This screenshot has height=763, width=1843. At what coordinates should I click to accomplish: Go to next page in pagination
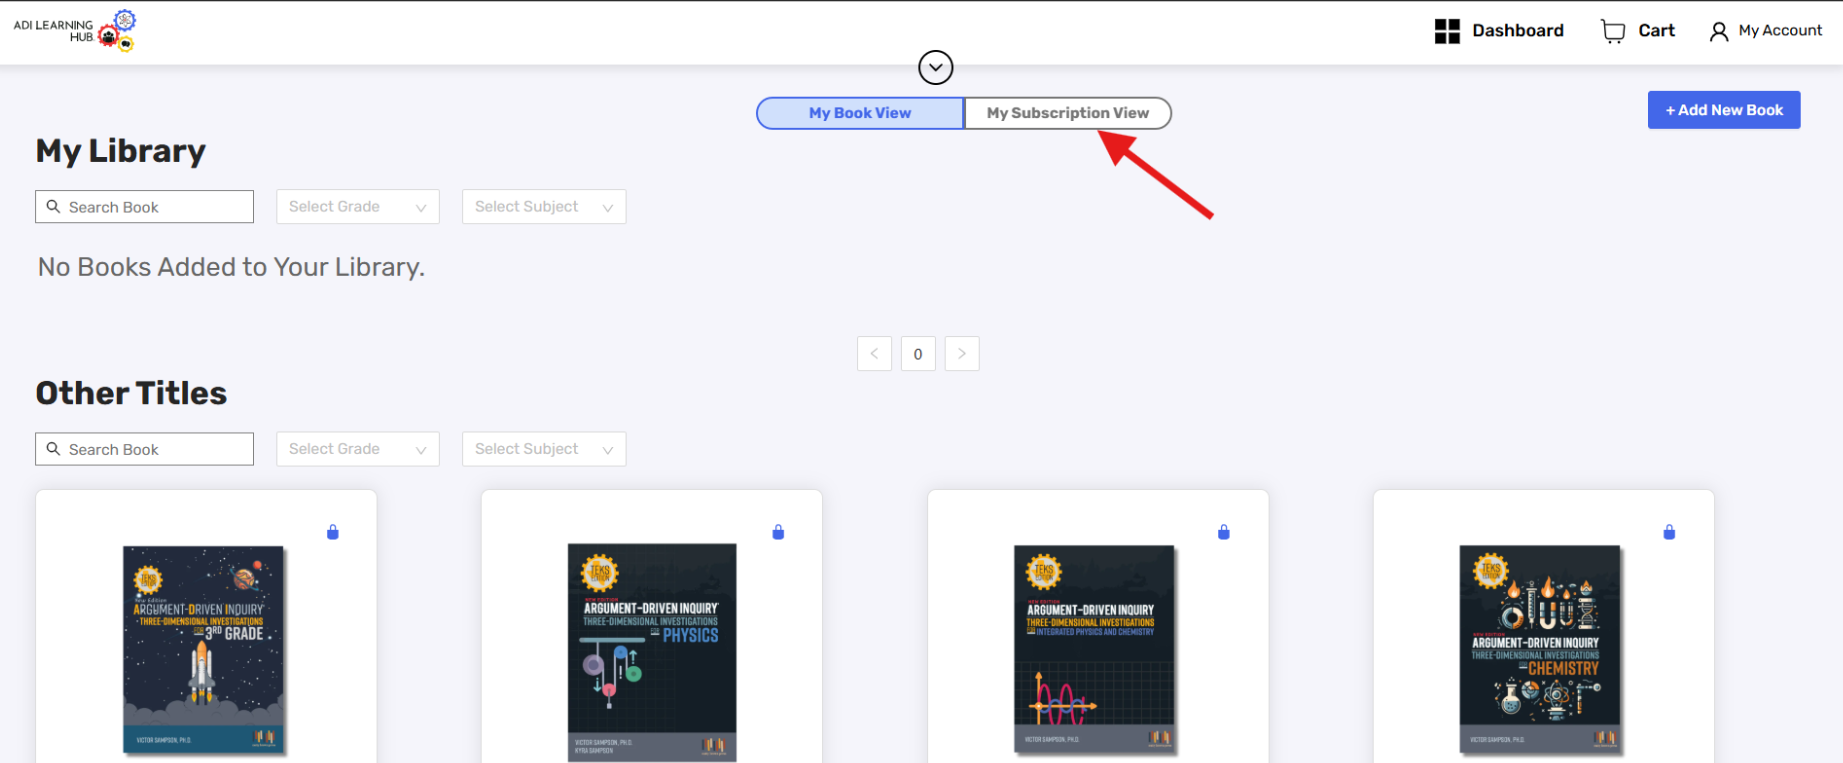tap(962, 354)
